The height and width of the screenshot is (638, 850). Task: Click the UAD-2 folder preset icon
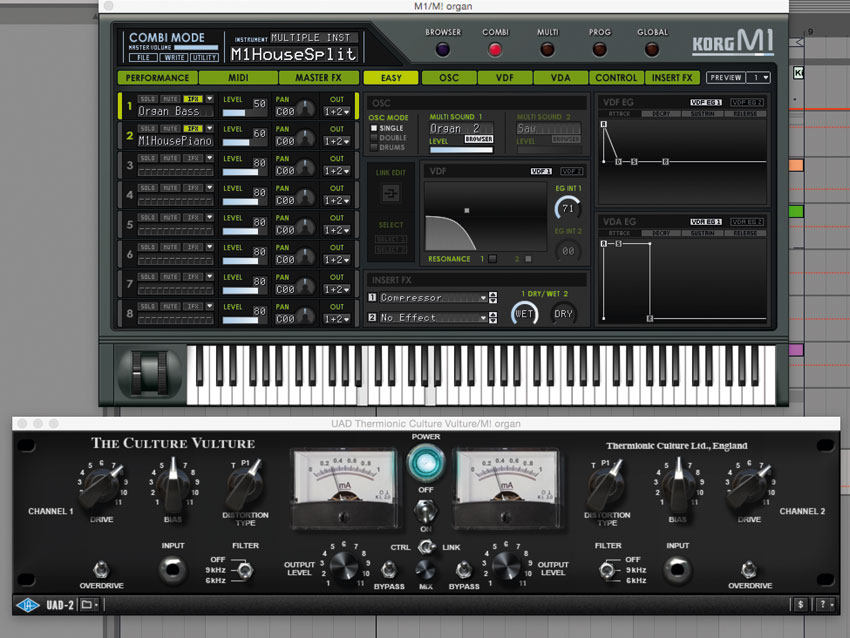click(x=89, y=604)
